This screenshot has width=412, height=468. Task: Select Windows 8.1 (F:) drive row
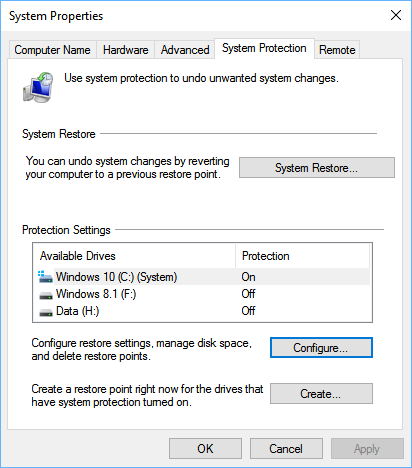pos(203,294)
